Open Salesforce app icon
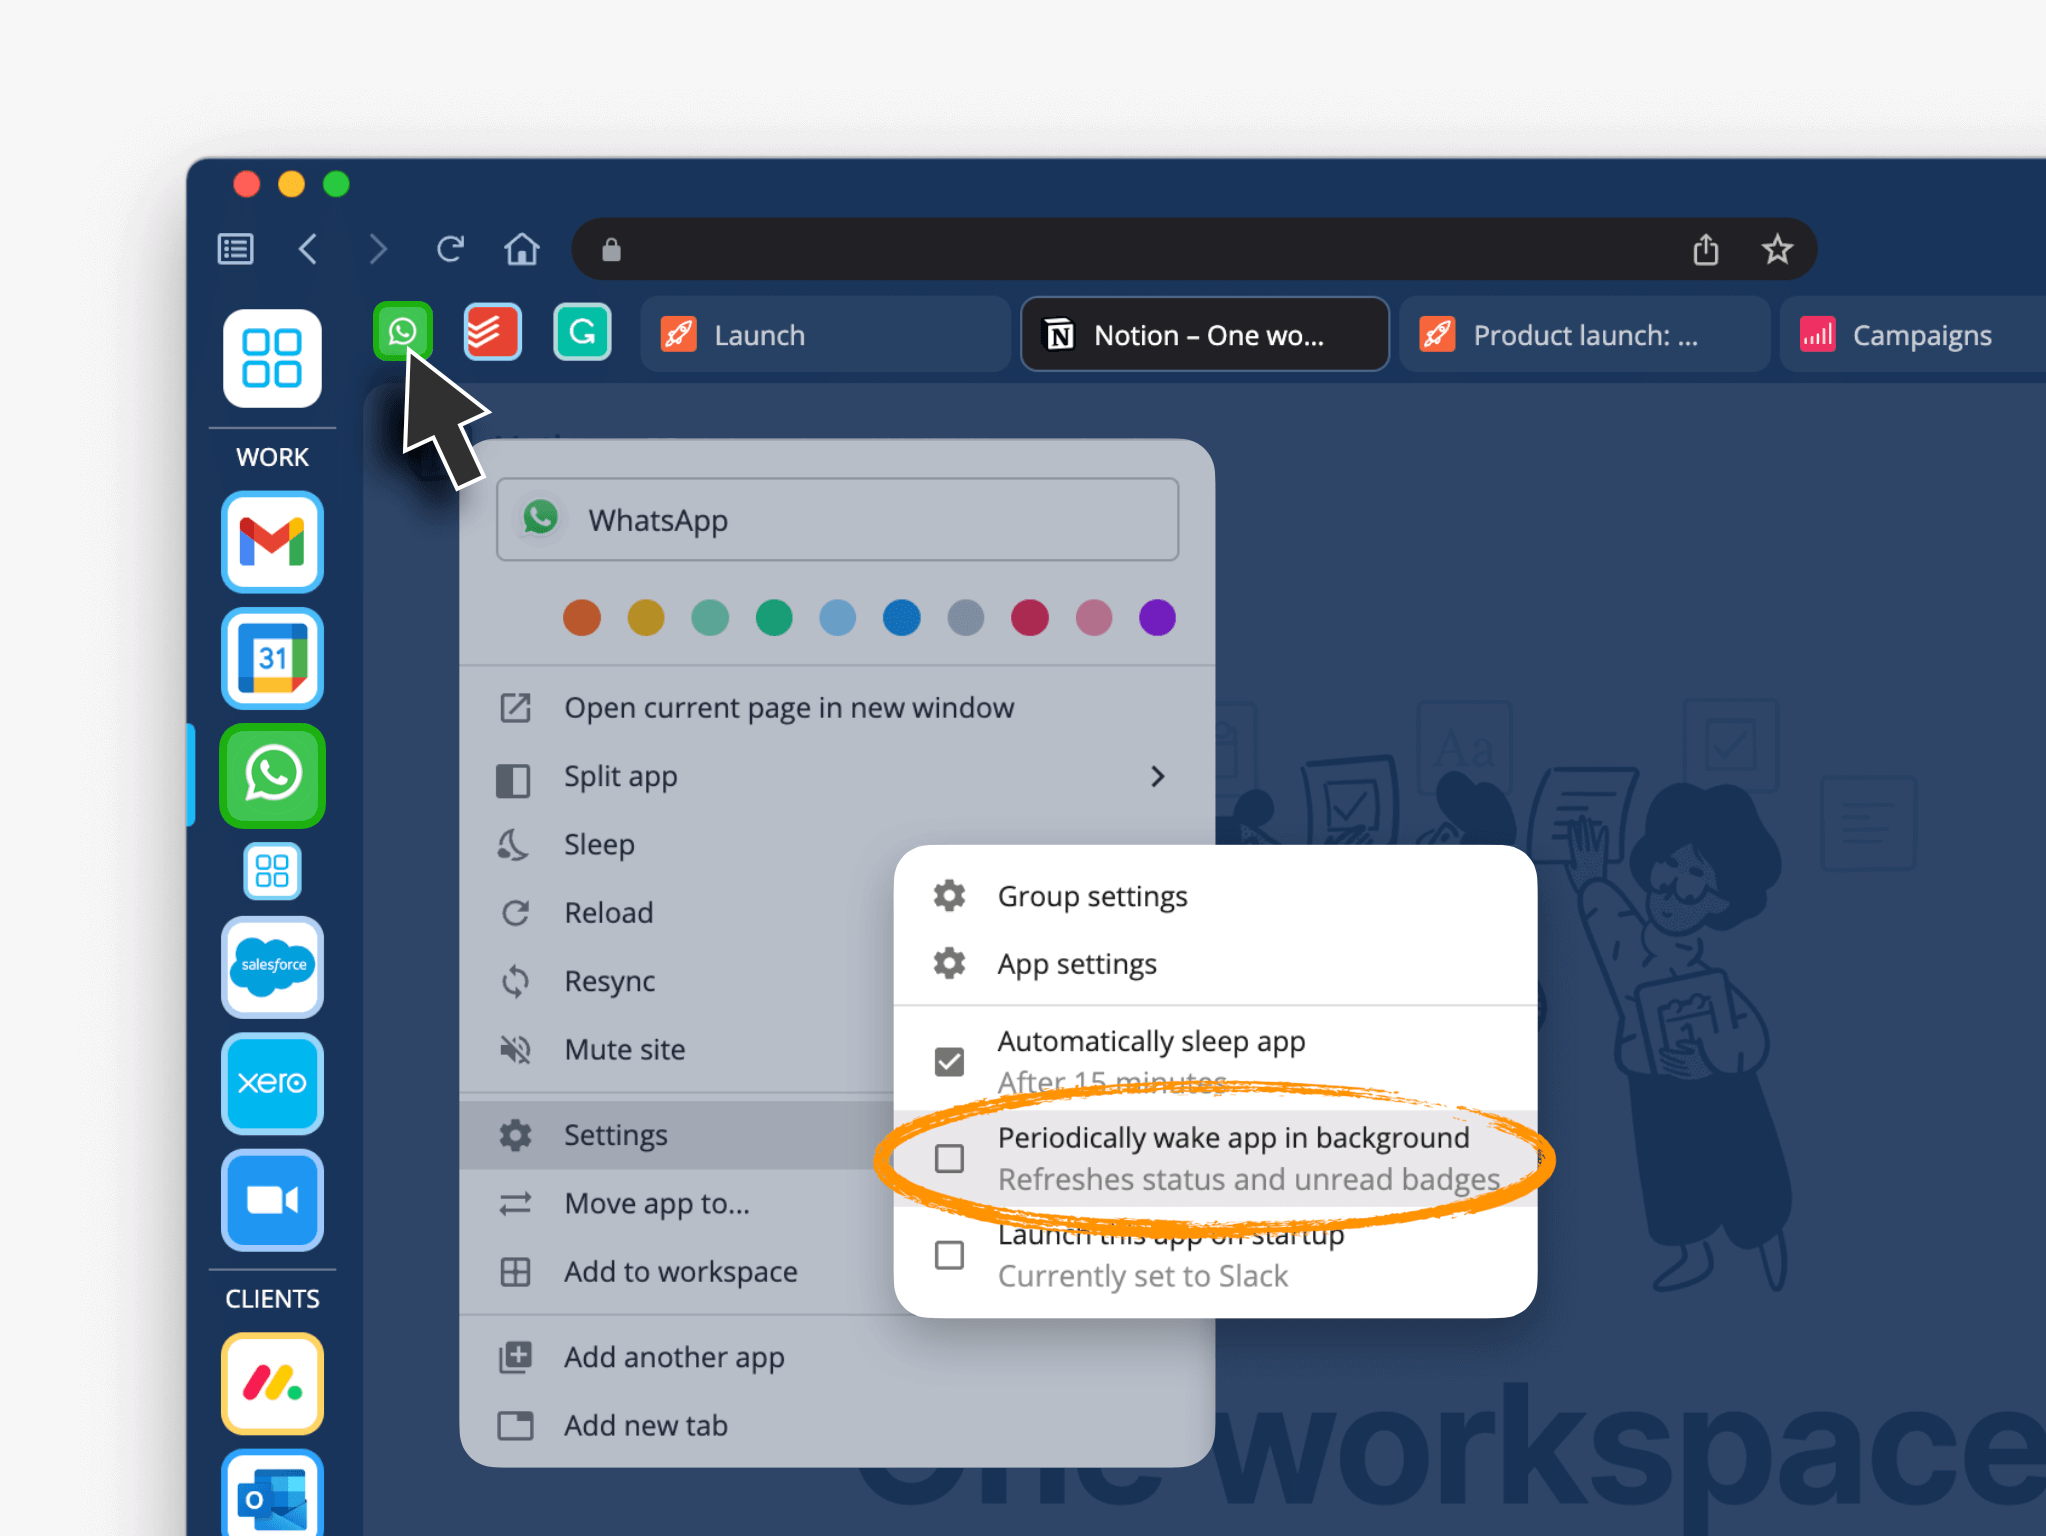 coord(274,968)
